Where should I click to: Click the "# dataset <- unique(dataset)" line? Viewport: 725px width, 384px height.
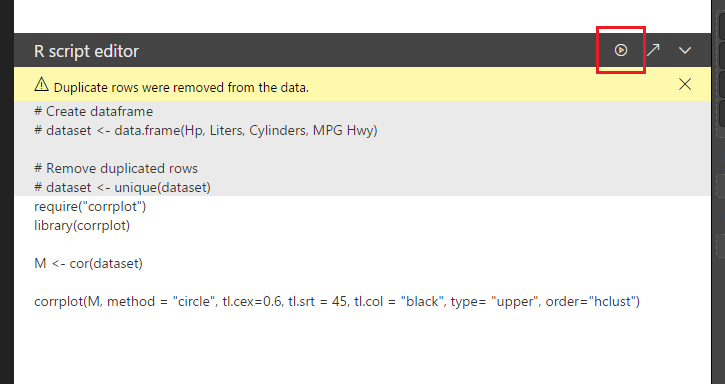point(123,187)
